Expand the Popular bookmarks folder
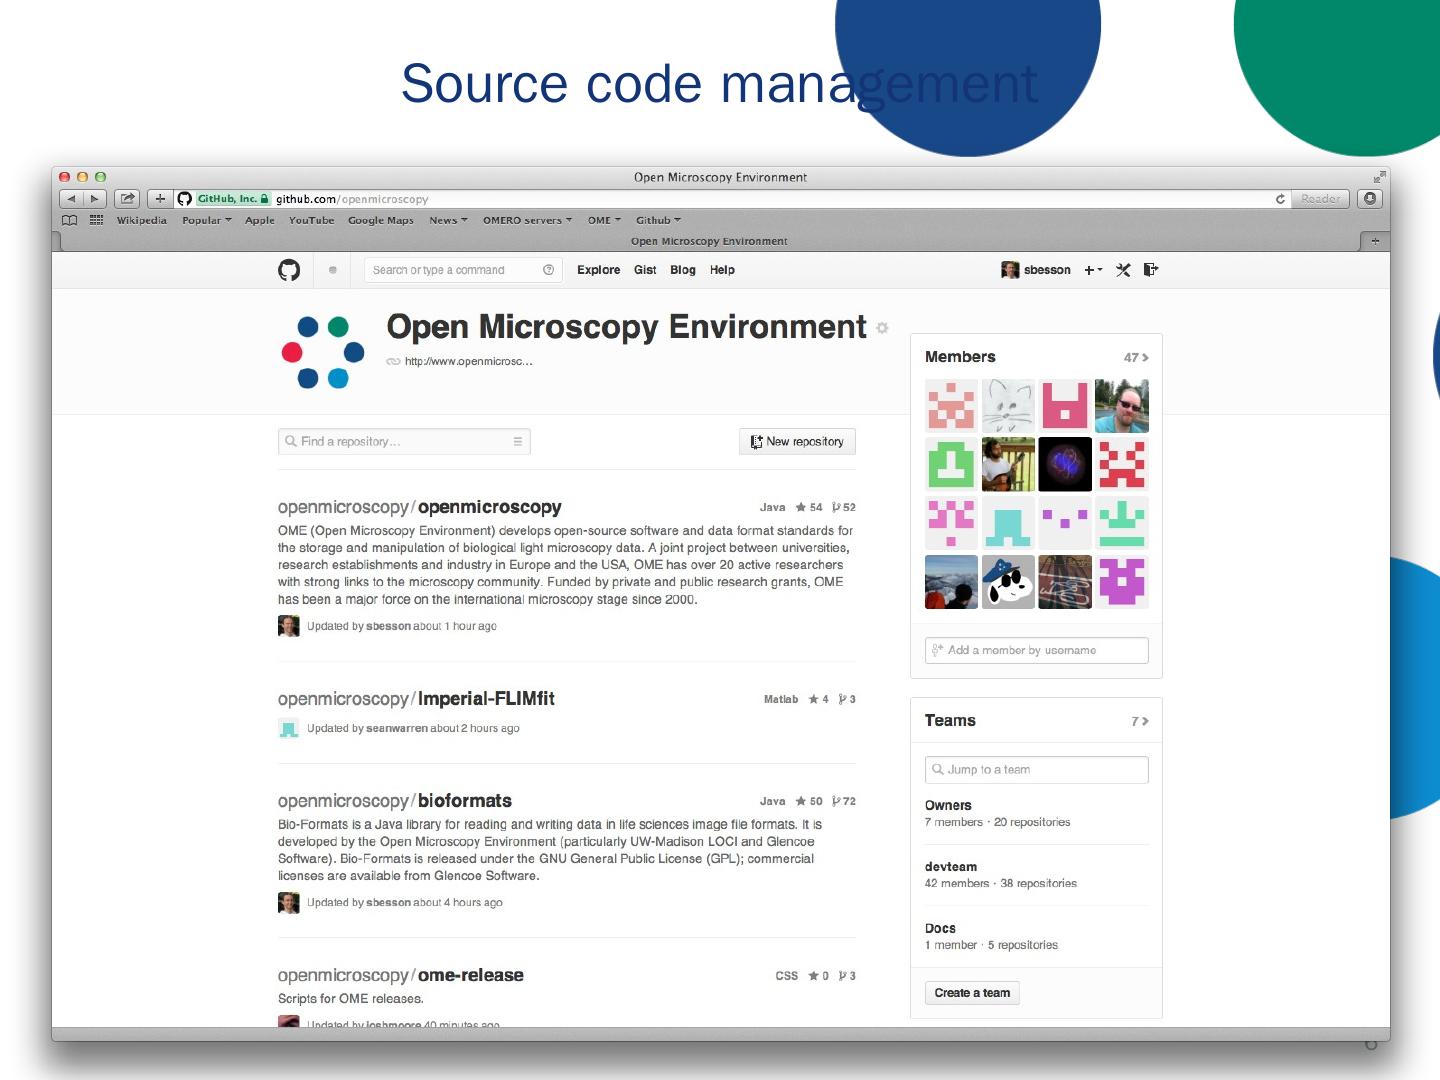The image size is (1440, 1080). tap(206, 220)
